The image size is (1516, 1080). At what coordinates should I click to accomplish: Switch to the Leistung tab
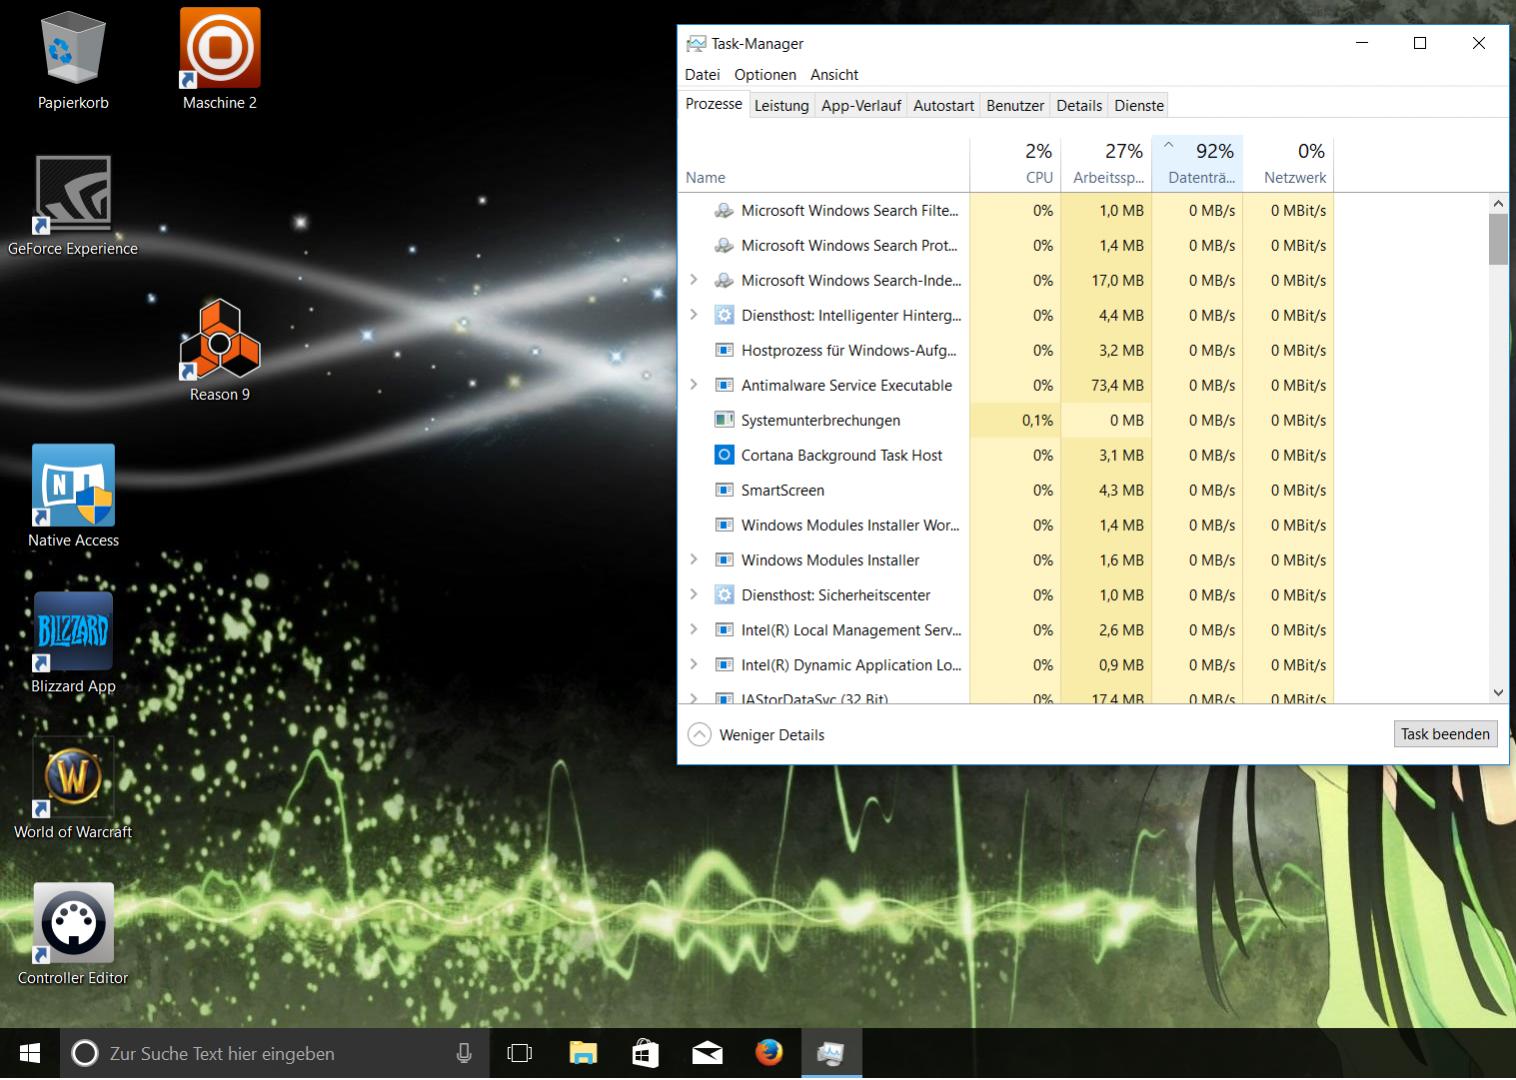coord(781,105)
